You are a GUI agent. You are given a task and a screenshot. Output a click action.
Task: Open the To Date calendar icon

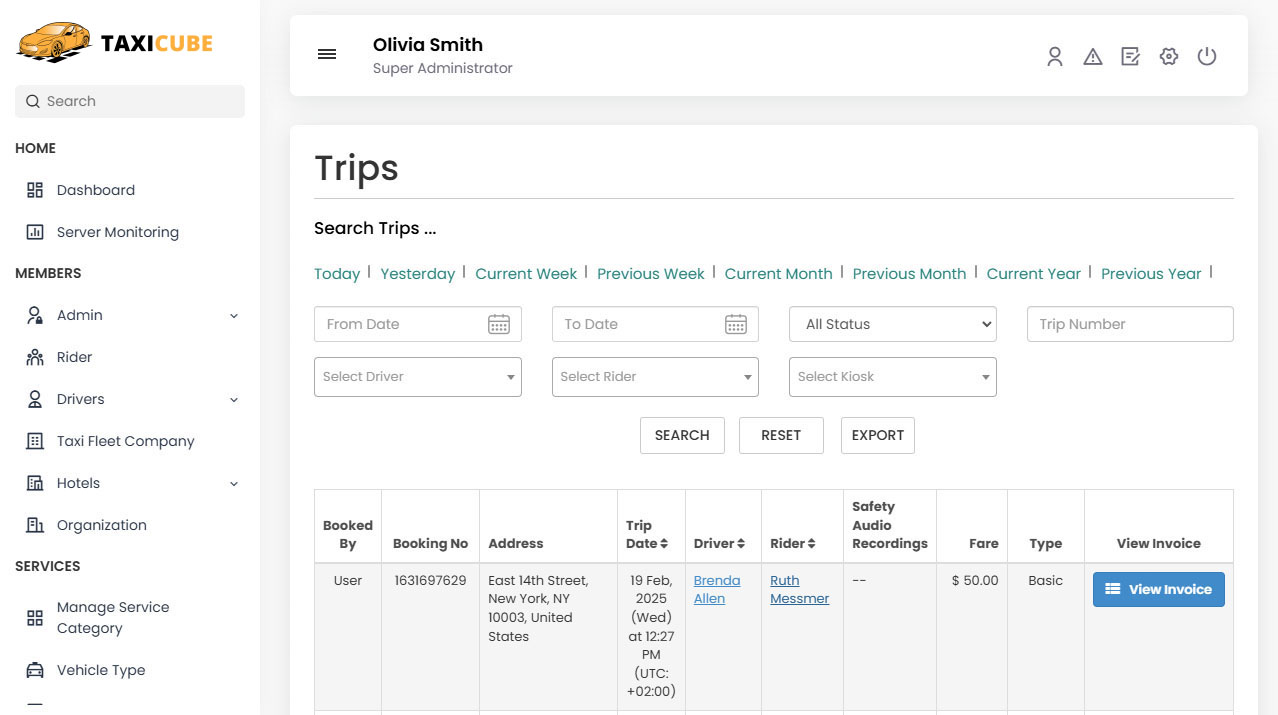tap(735, 324)
